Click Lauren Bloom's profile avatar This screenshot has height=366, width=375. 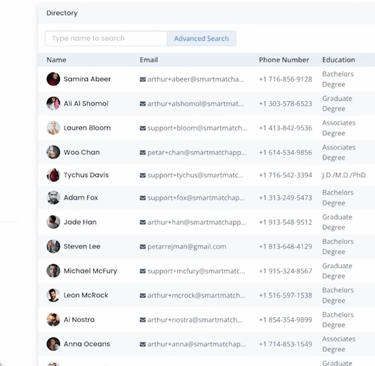tap(53, 128)
